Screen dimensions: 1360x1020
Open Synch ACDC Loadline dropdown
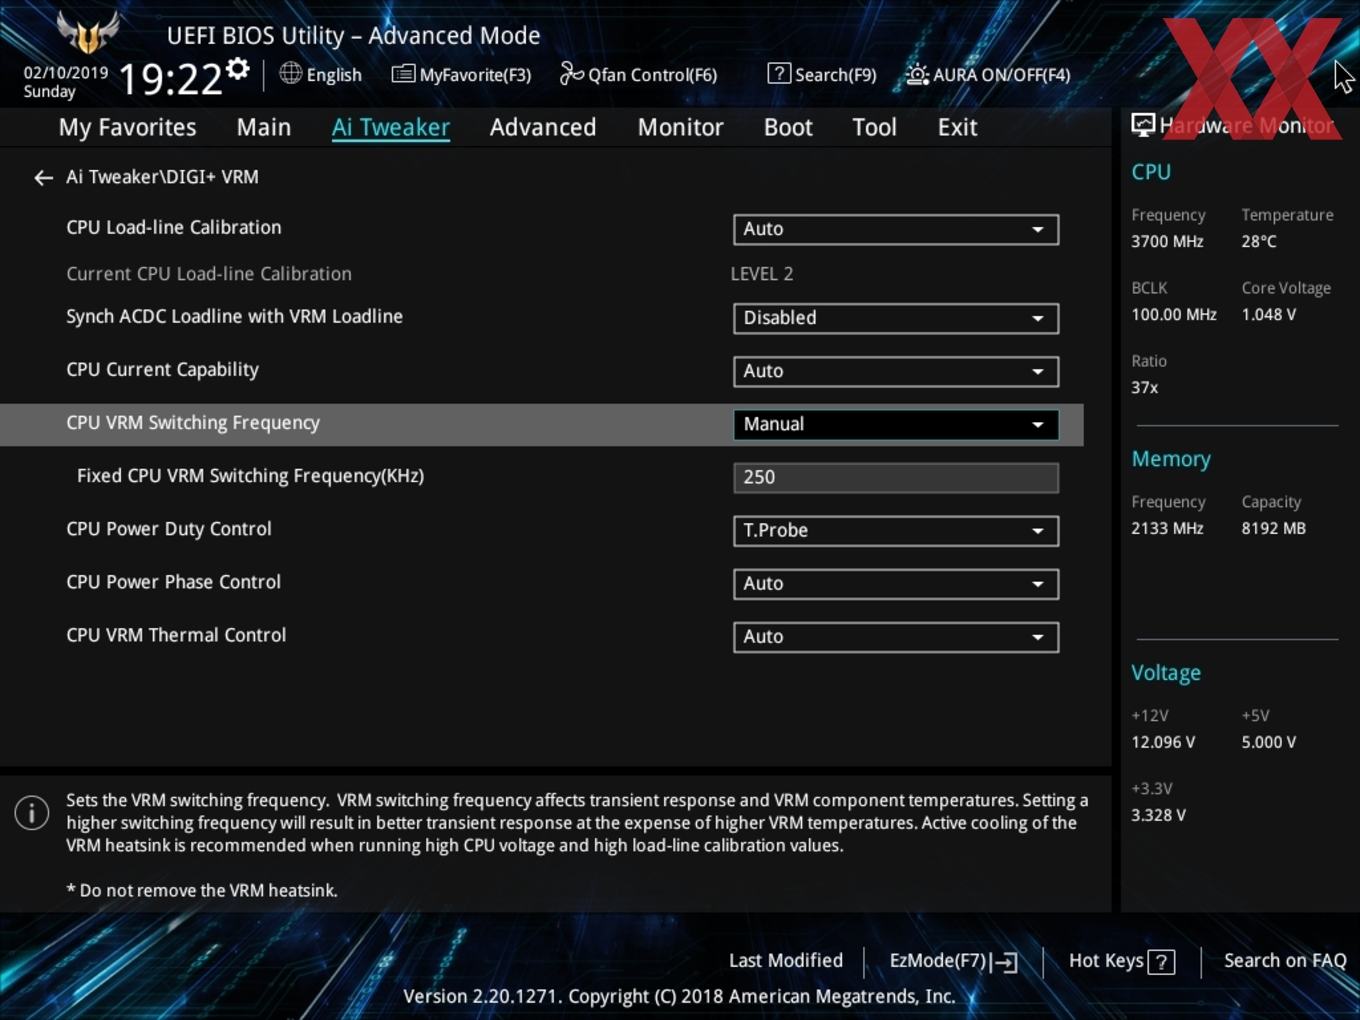(x=896, y=318)
